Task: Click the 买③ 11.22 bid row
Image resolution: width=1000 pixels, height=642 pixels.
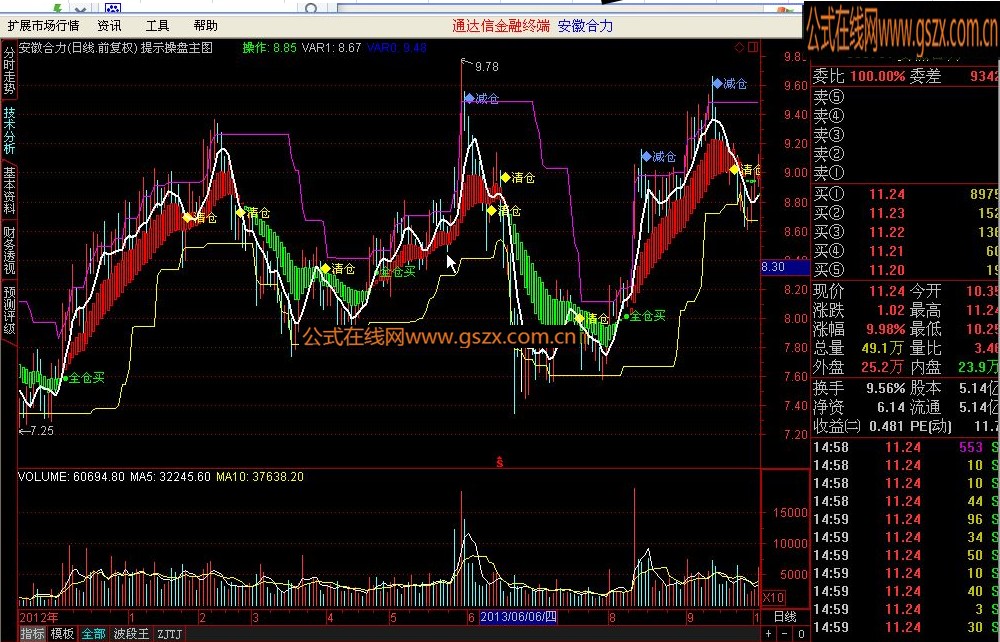Action: (905, 232)
